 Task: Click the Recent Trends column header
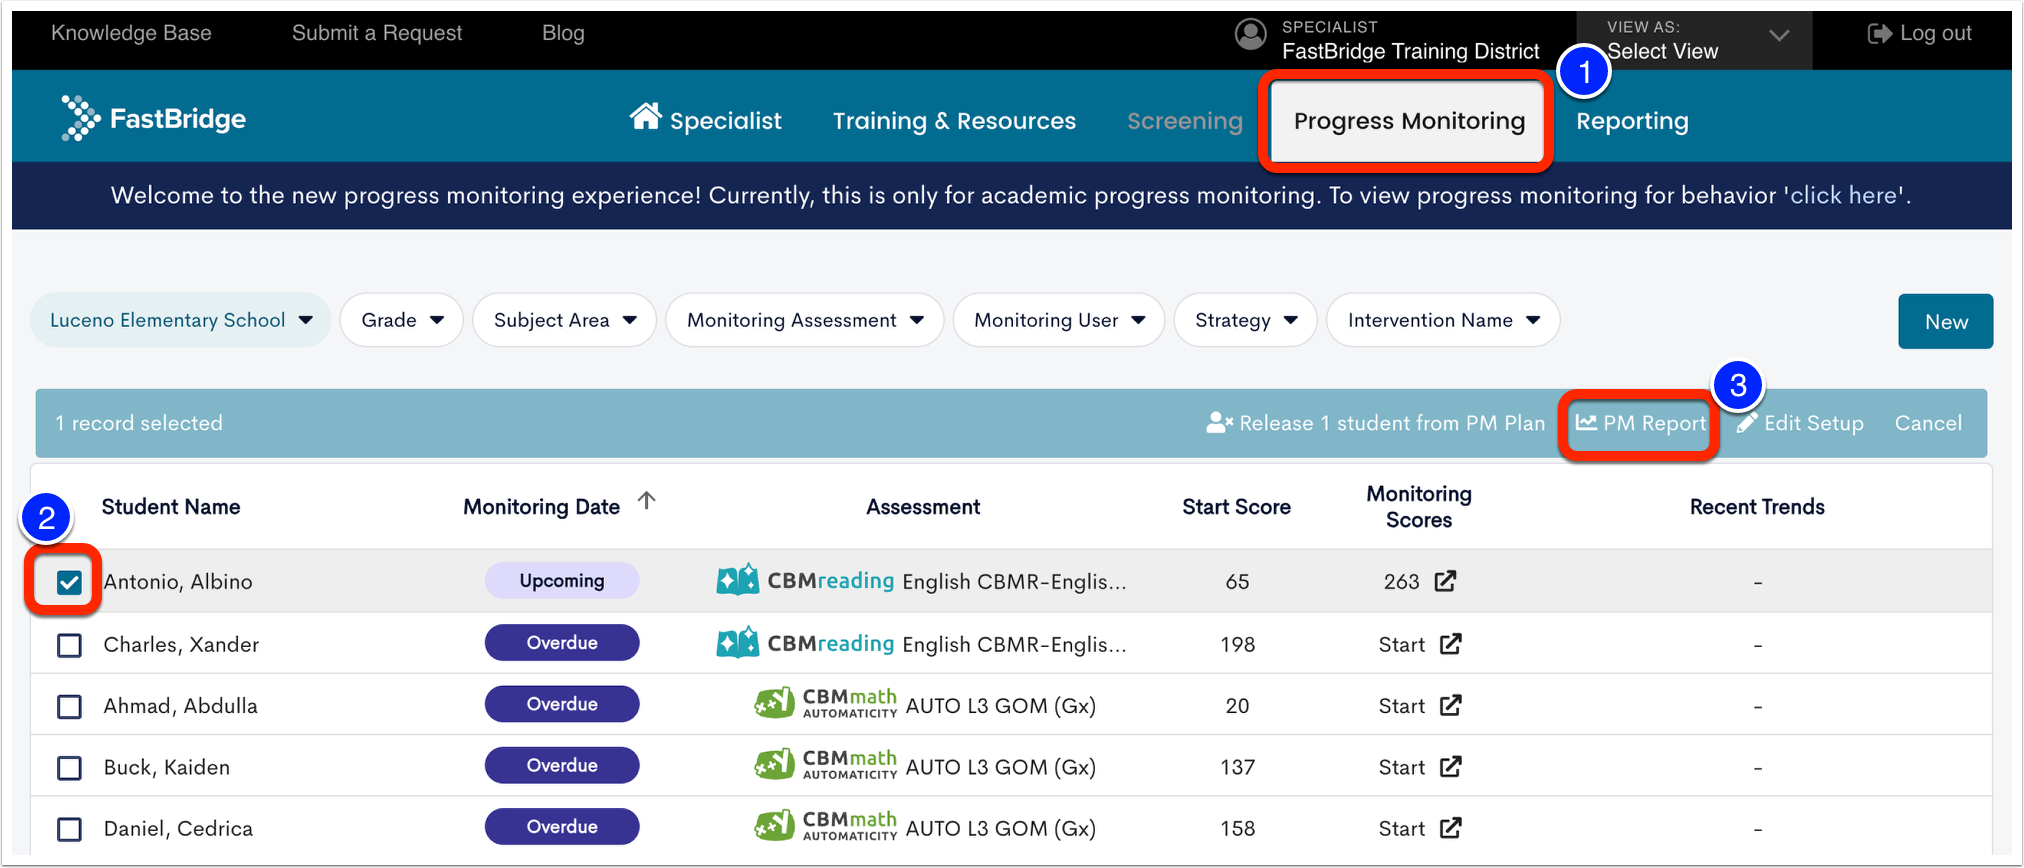point(1757,507)
